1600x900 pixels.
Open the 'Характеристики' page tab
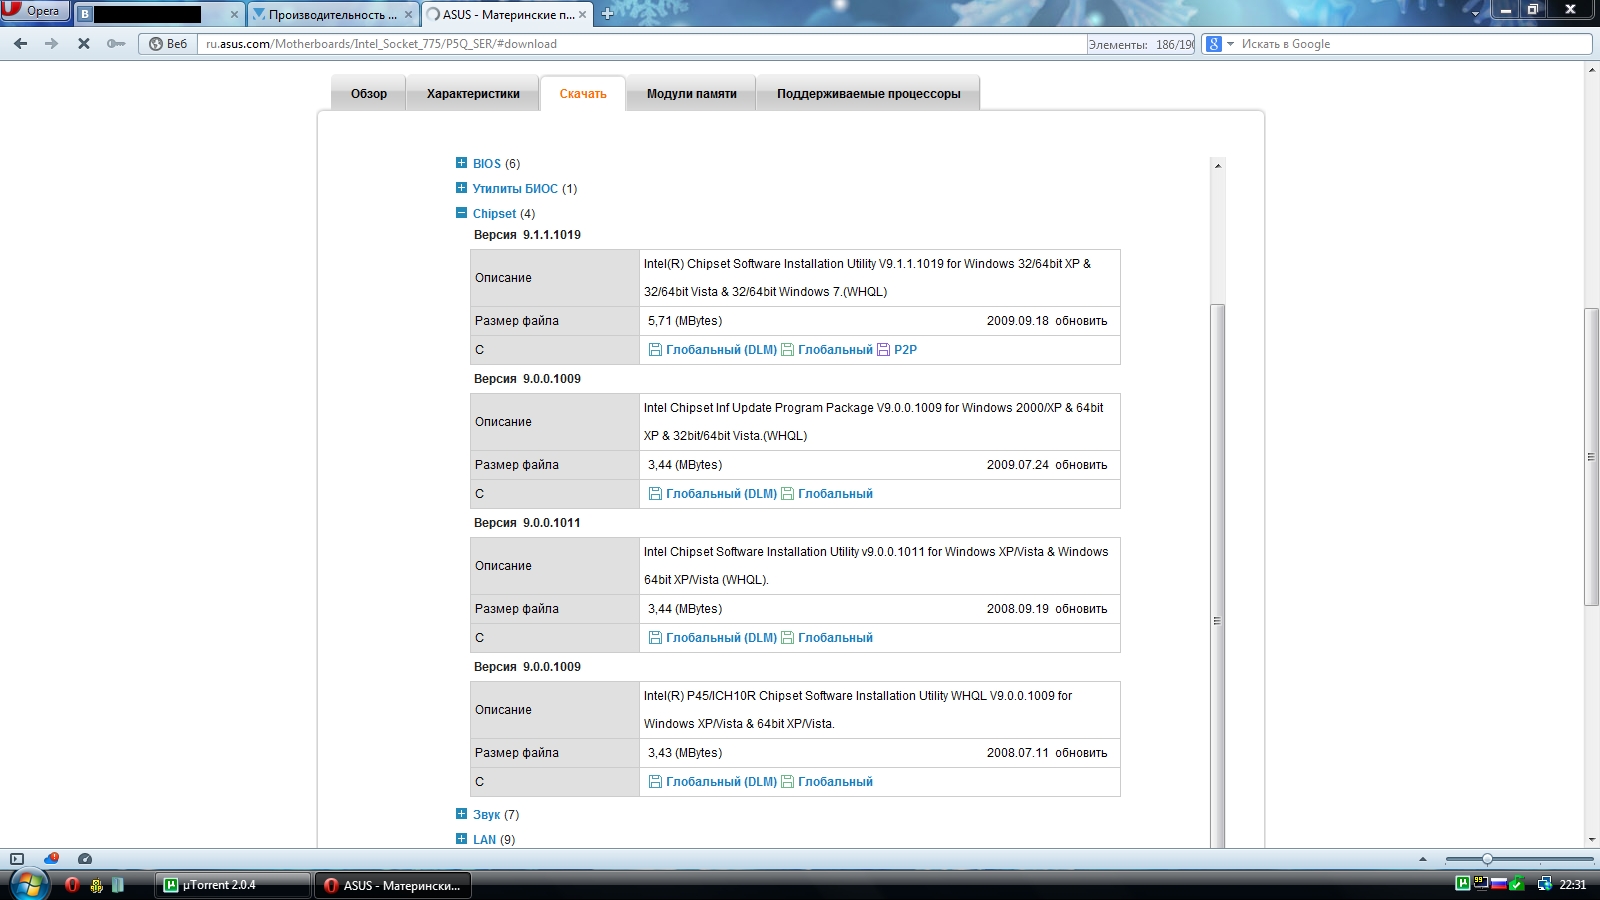click(x=473, y=94)
